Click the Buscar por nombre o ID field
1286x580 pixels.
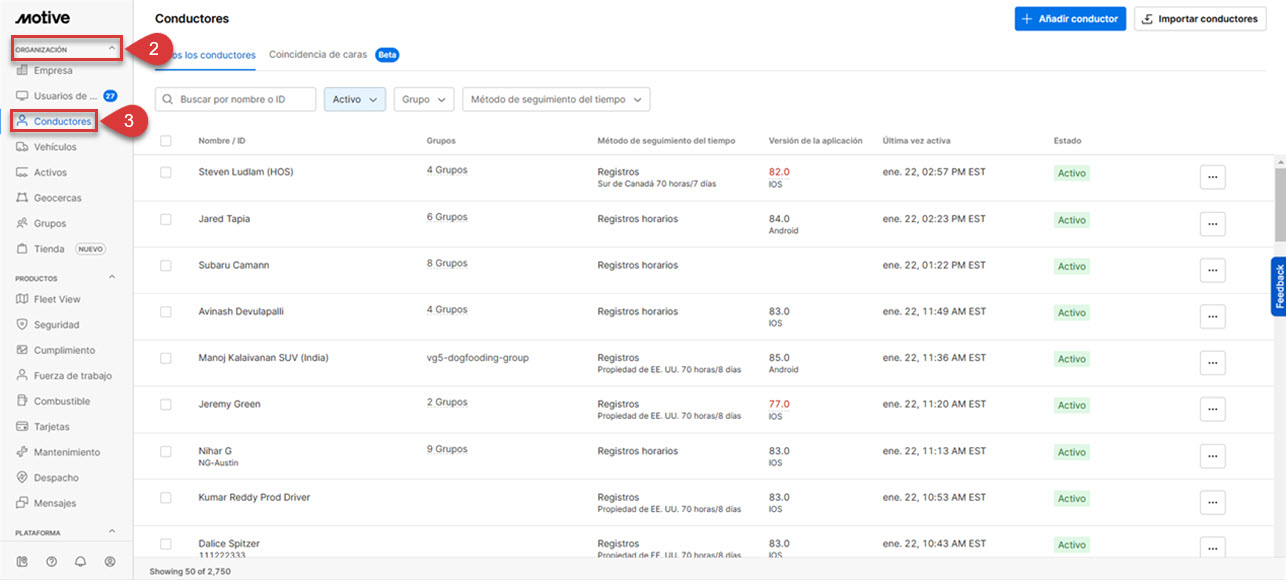[x=245, y=100]
